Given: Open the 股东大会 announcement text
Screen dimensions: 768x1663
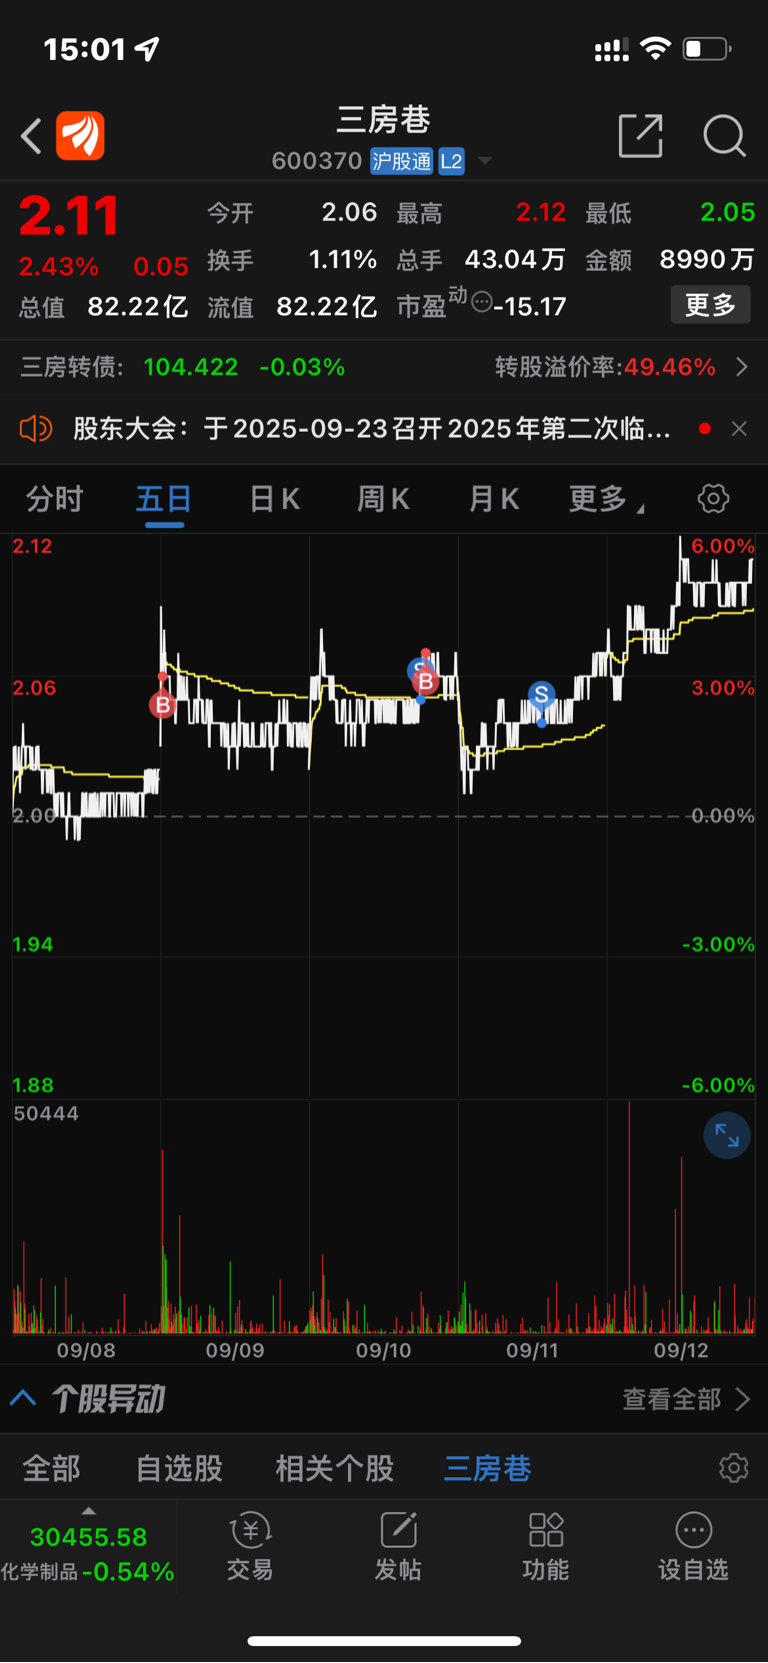Looking at the screenshot, I should pyautogui.click(x=371, y=429).
